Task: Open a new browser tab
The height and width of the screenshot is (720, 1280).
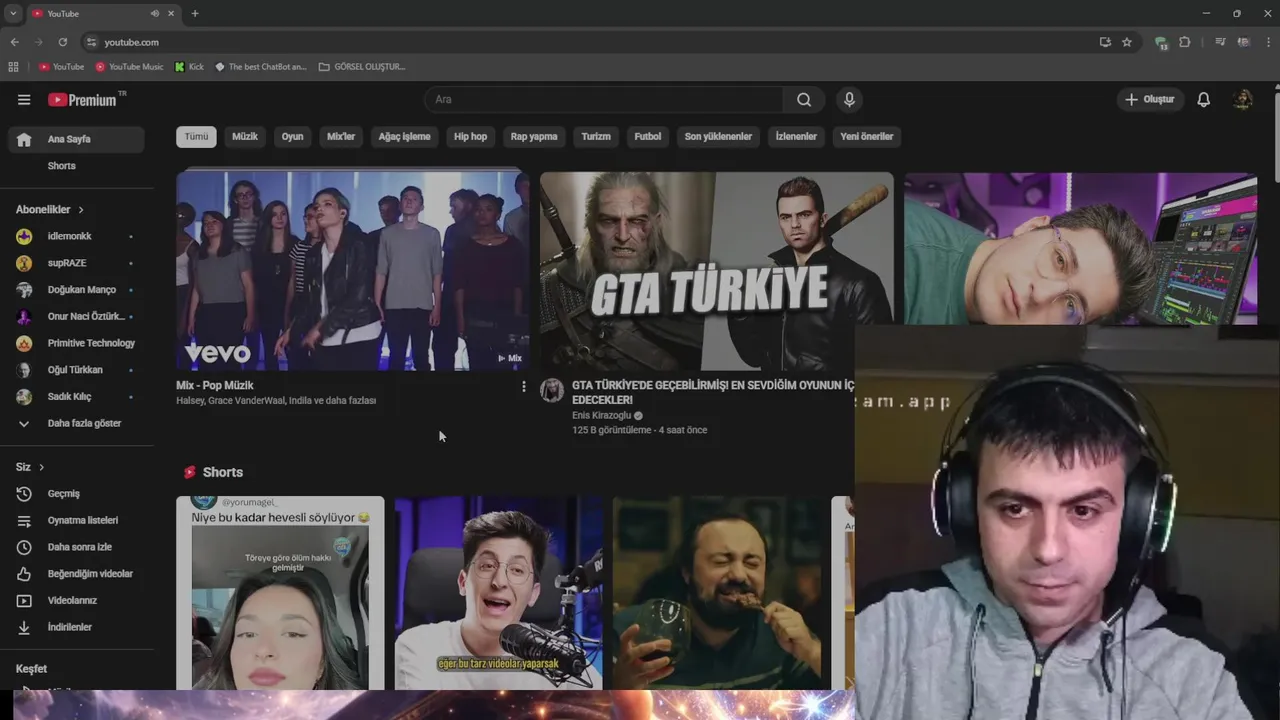Action: point(195,13)
